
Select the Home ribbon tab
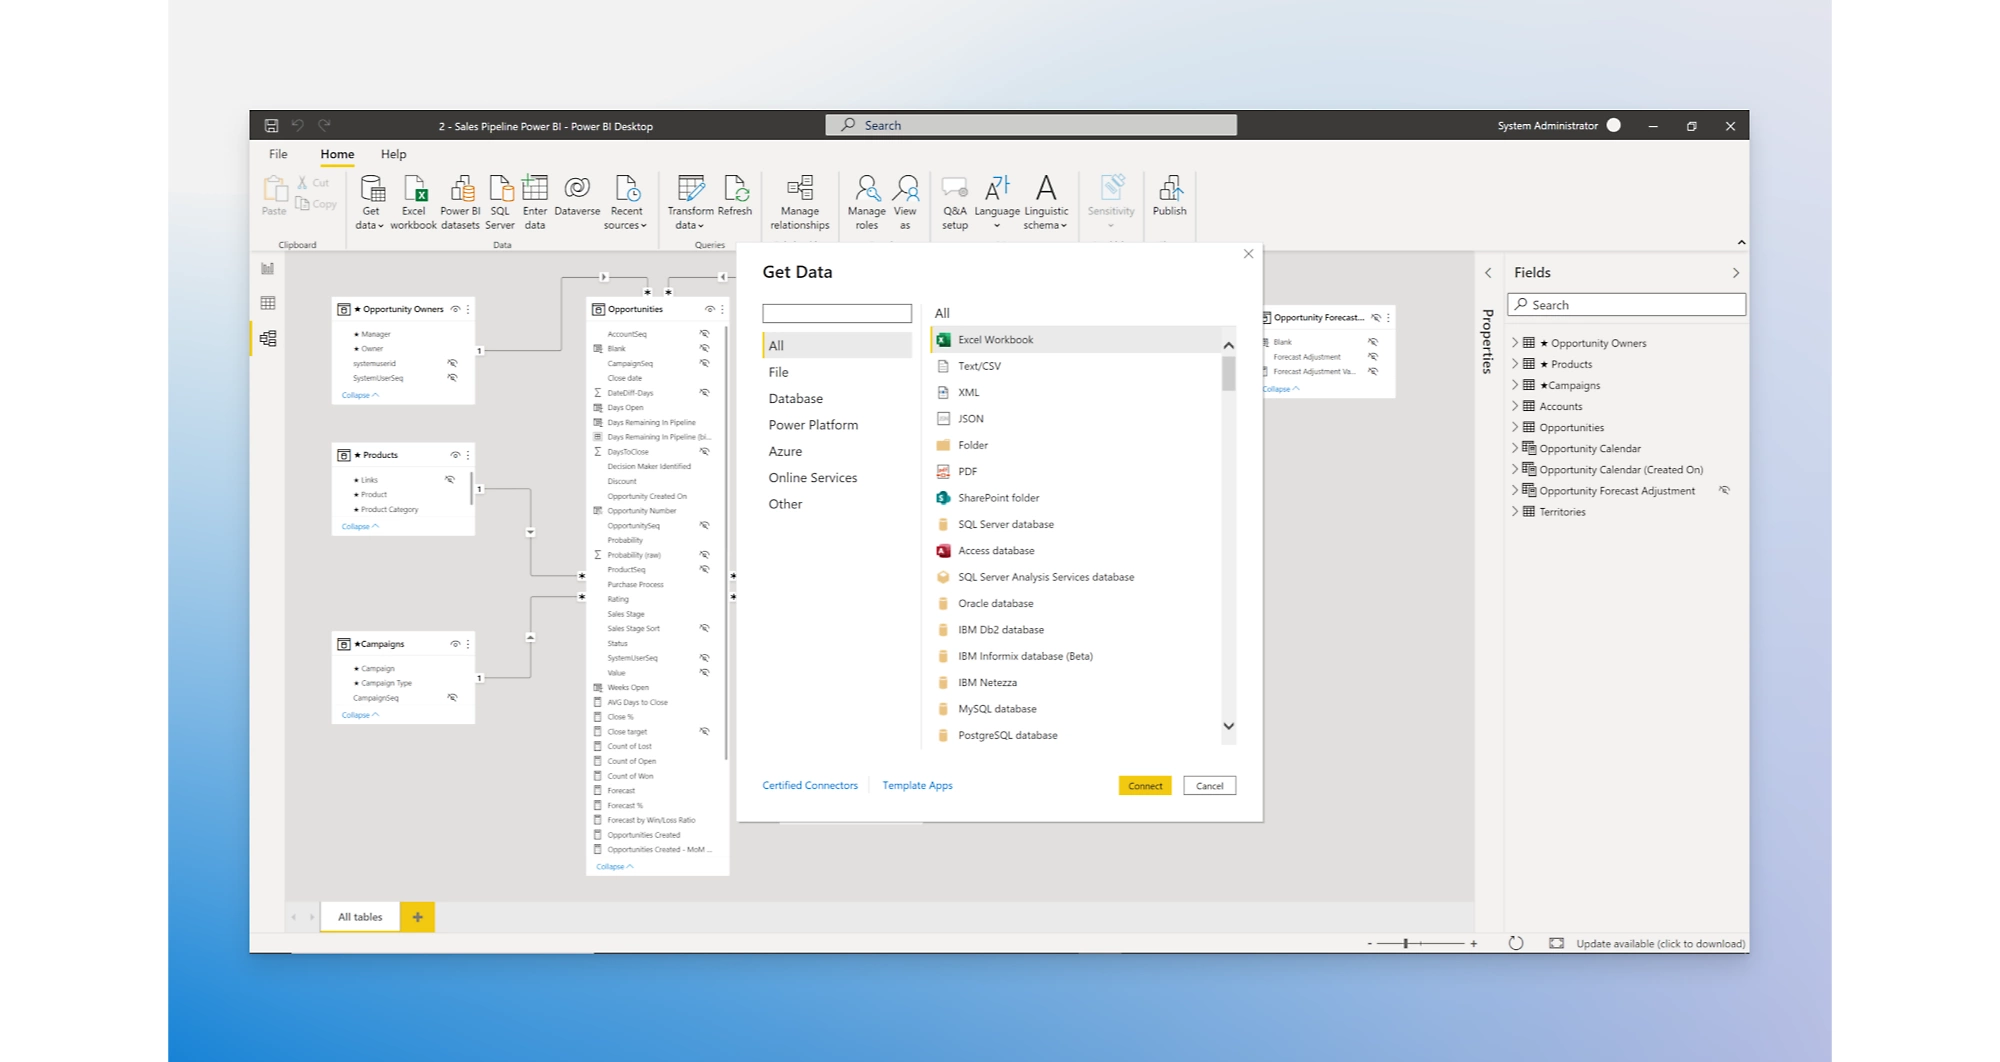coord(337,154)
